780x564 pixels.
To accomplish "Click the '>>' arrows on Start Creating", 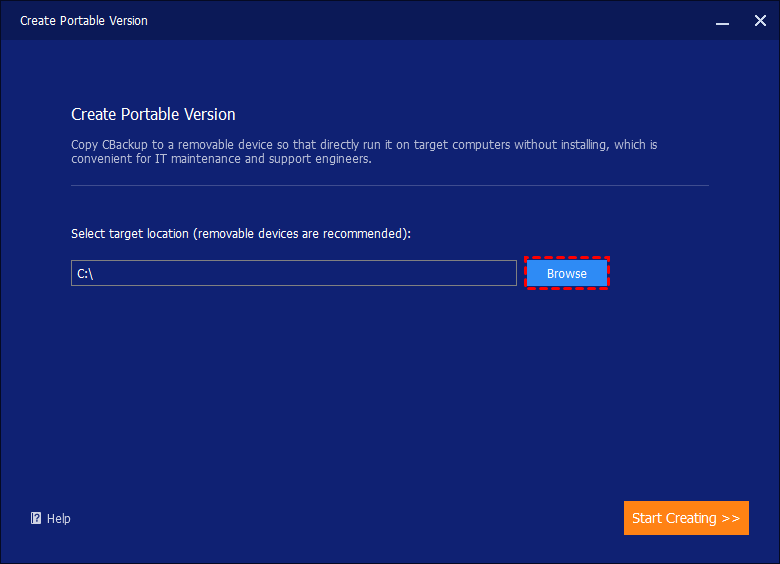I will [x=729, y=518].
